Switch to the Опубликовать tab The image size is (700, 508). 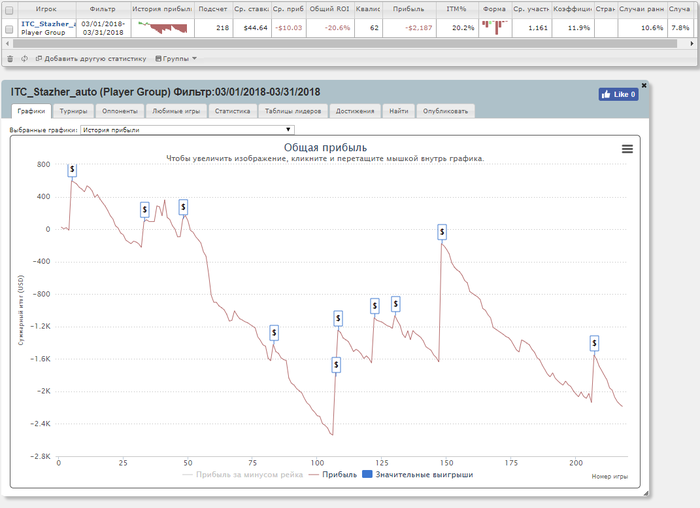[445, 111]
